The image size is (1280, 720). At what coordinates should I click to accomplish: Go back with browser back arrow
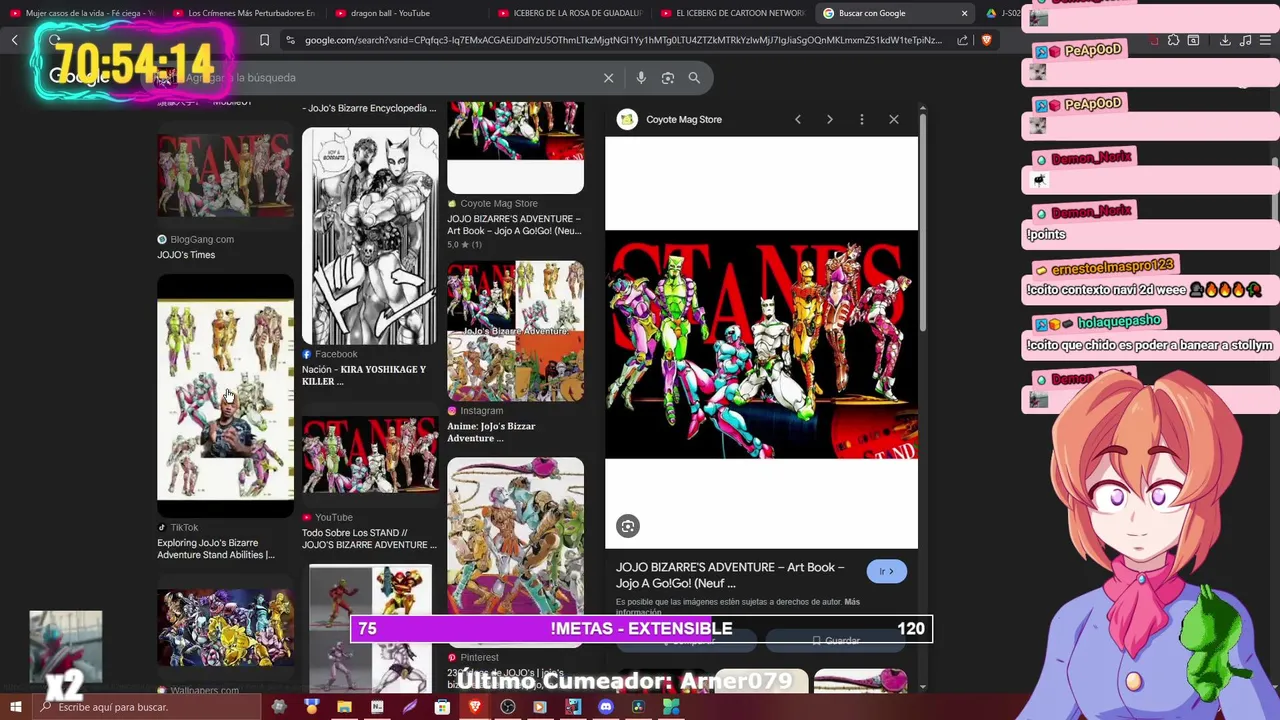[15, 40]
